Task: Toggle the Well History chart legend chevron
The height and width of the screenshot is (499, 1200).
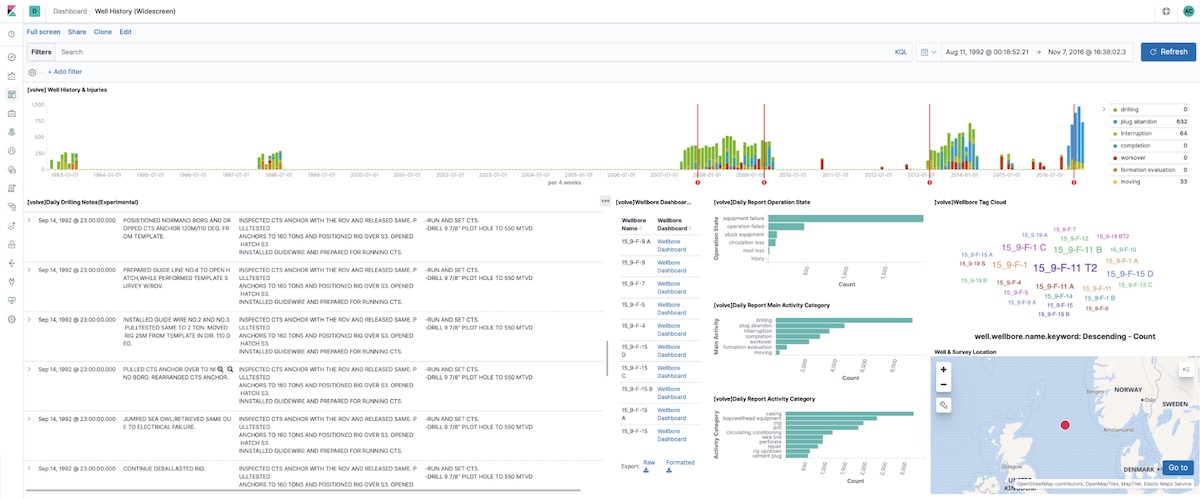Action: click(x=1104, y=108)
